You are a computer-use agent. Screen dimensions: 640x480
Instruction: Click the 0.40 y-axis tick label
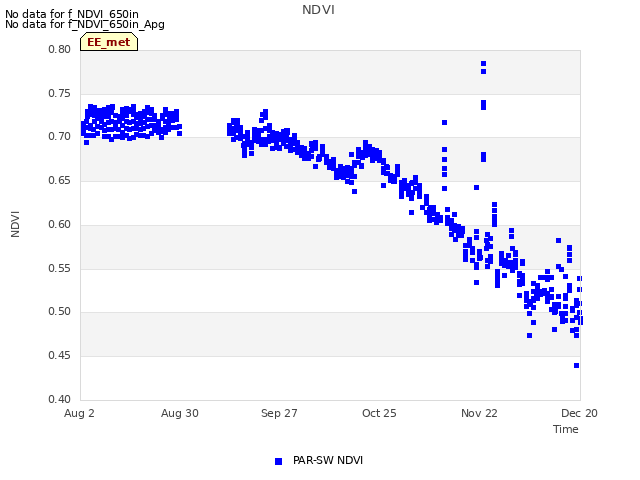click(x=60, y=399)
